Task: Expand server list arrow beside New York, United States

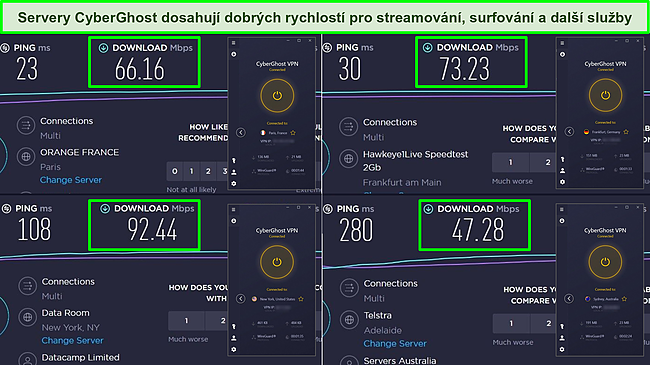Action: tap(241, 299)
